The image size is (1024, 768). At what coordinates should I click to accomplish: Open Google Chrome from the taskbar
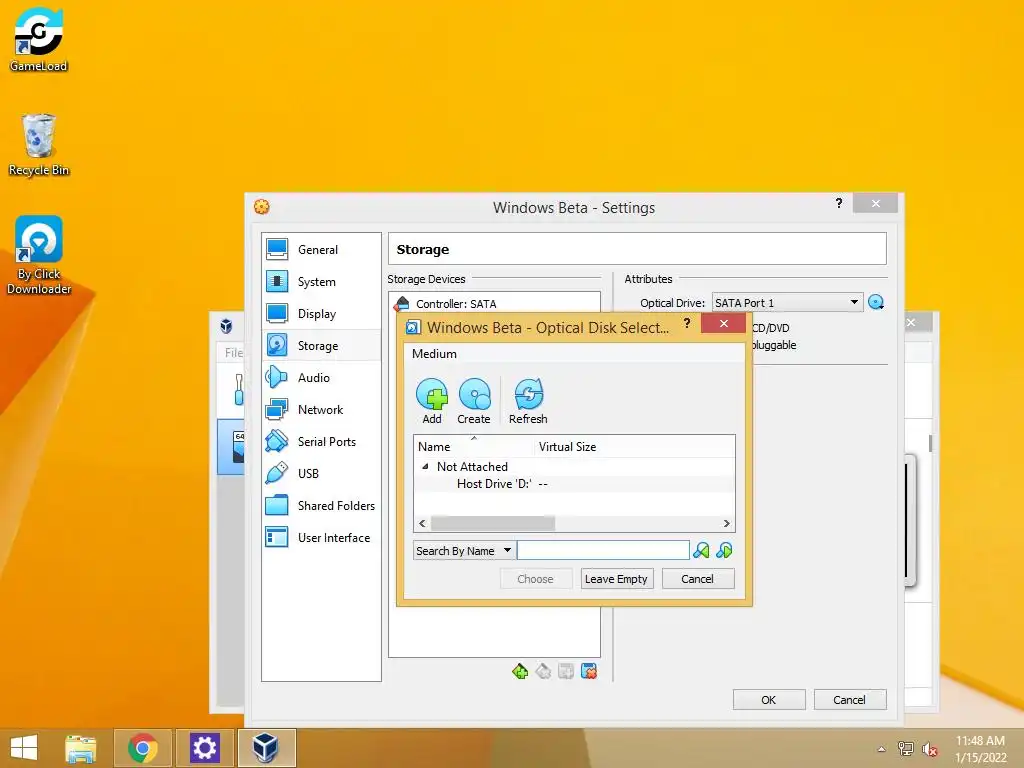click(142, 748)
